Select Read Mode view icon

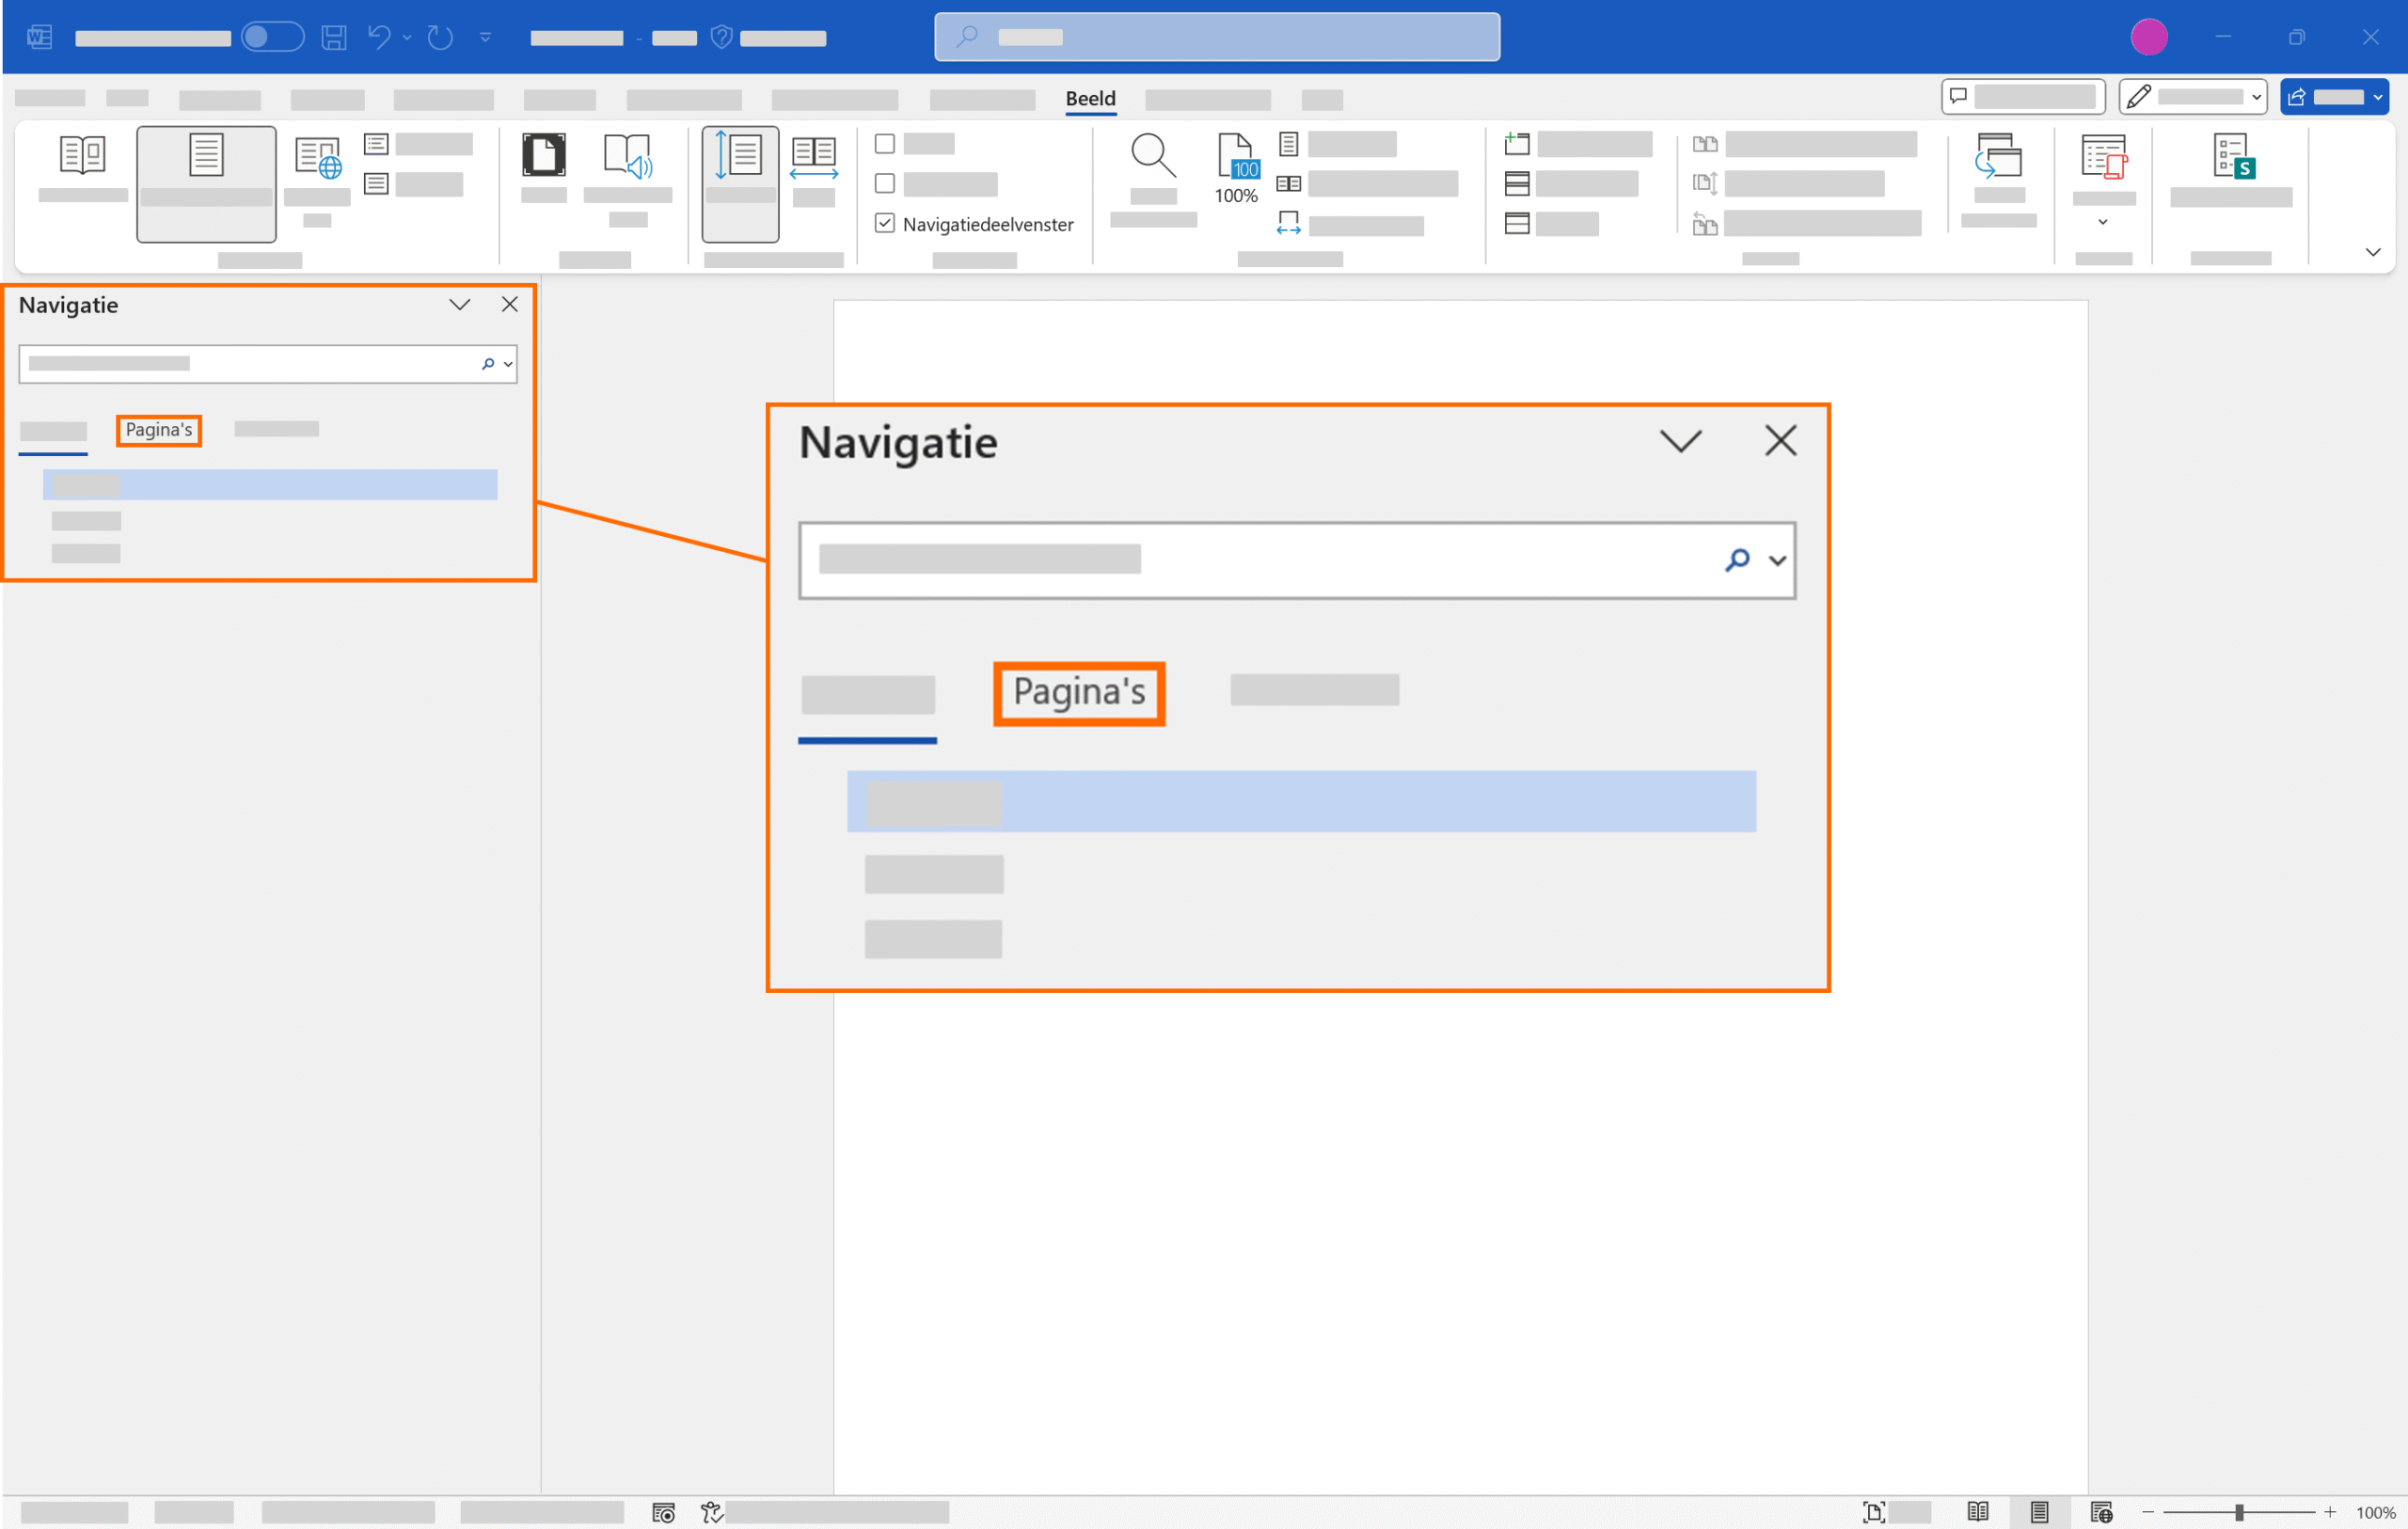pos(81,155)
